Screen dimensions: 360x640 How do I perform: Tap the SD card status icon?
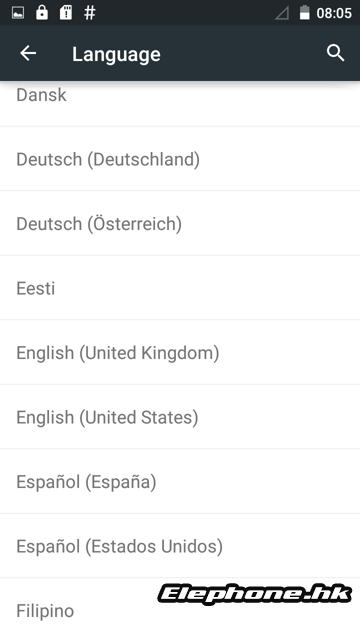[x=66, y=13]
